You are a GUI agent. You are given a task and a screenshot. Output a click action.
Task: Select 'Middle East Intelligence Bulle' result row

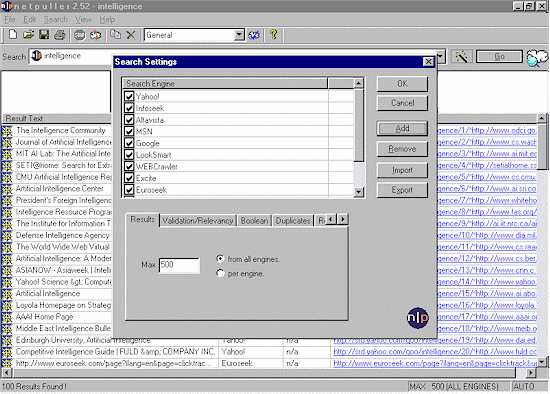pyautogui.click(x=63, y=328)
